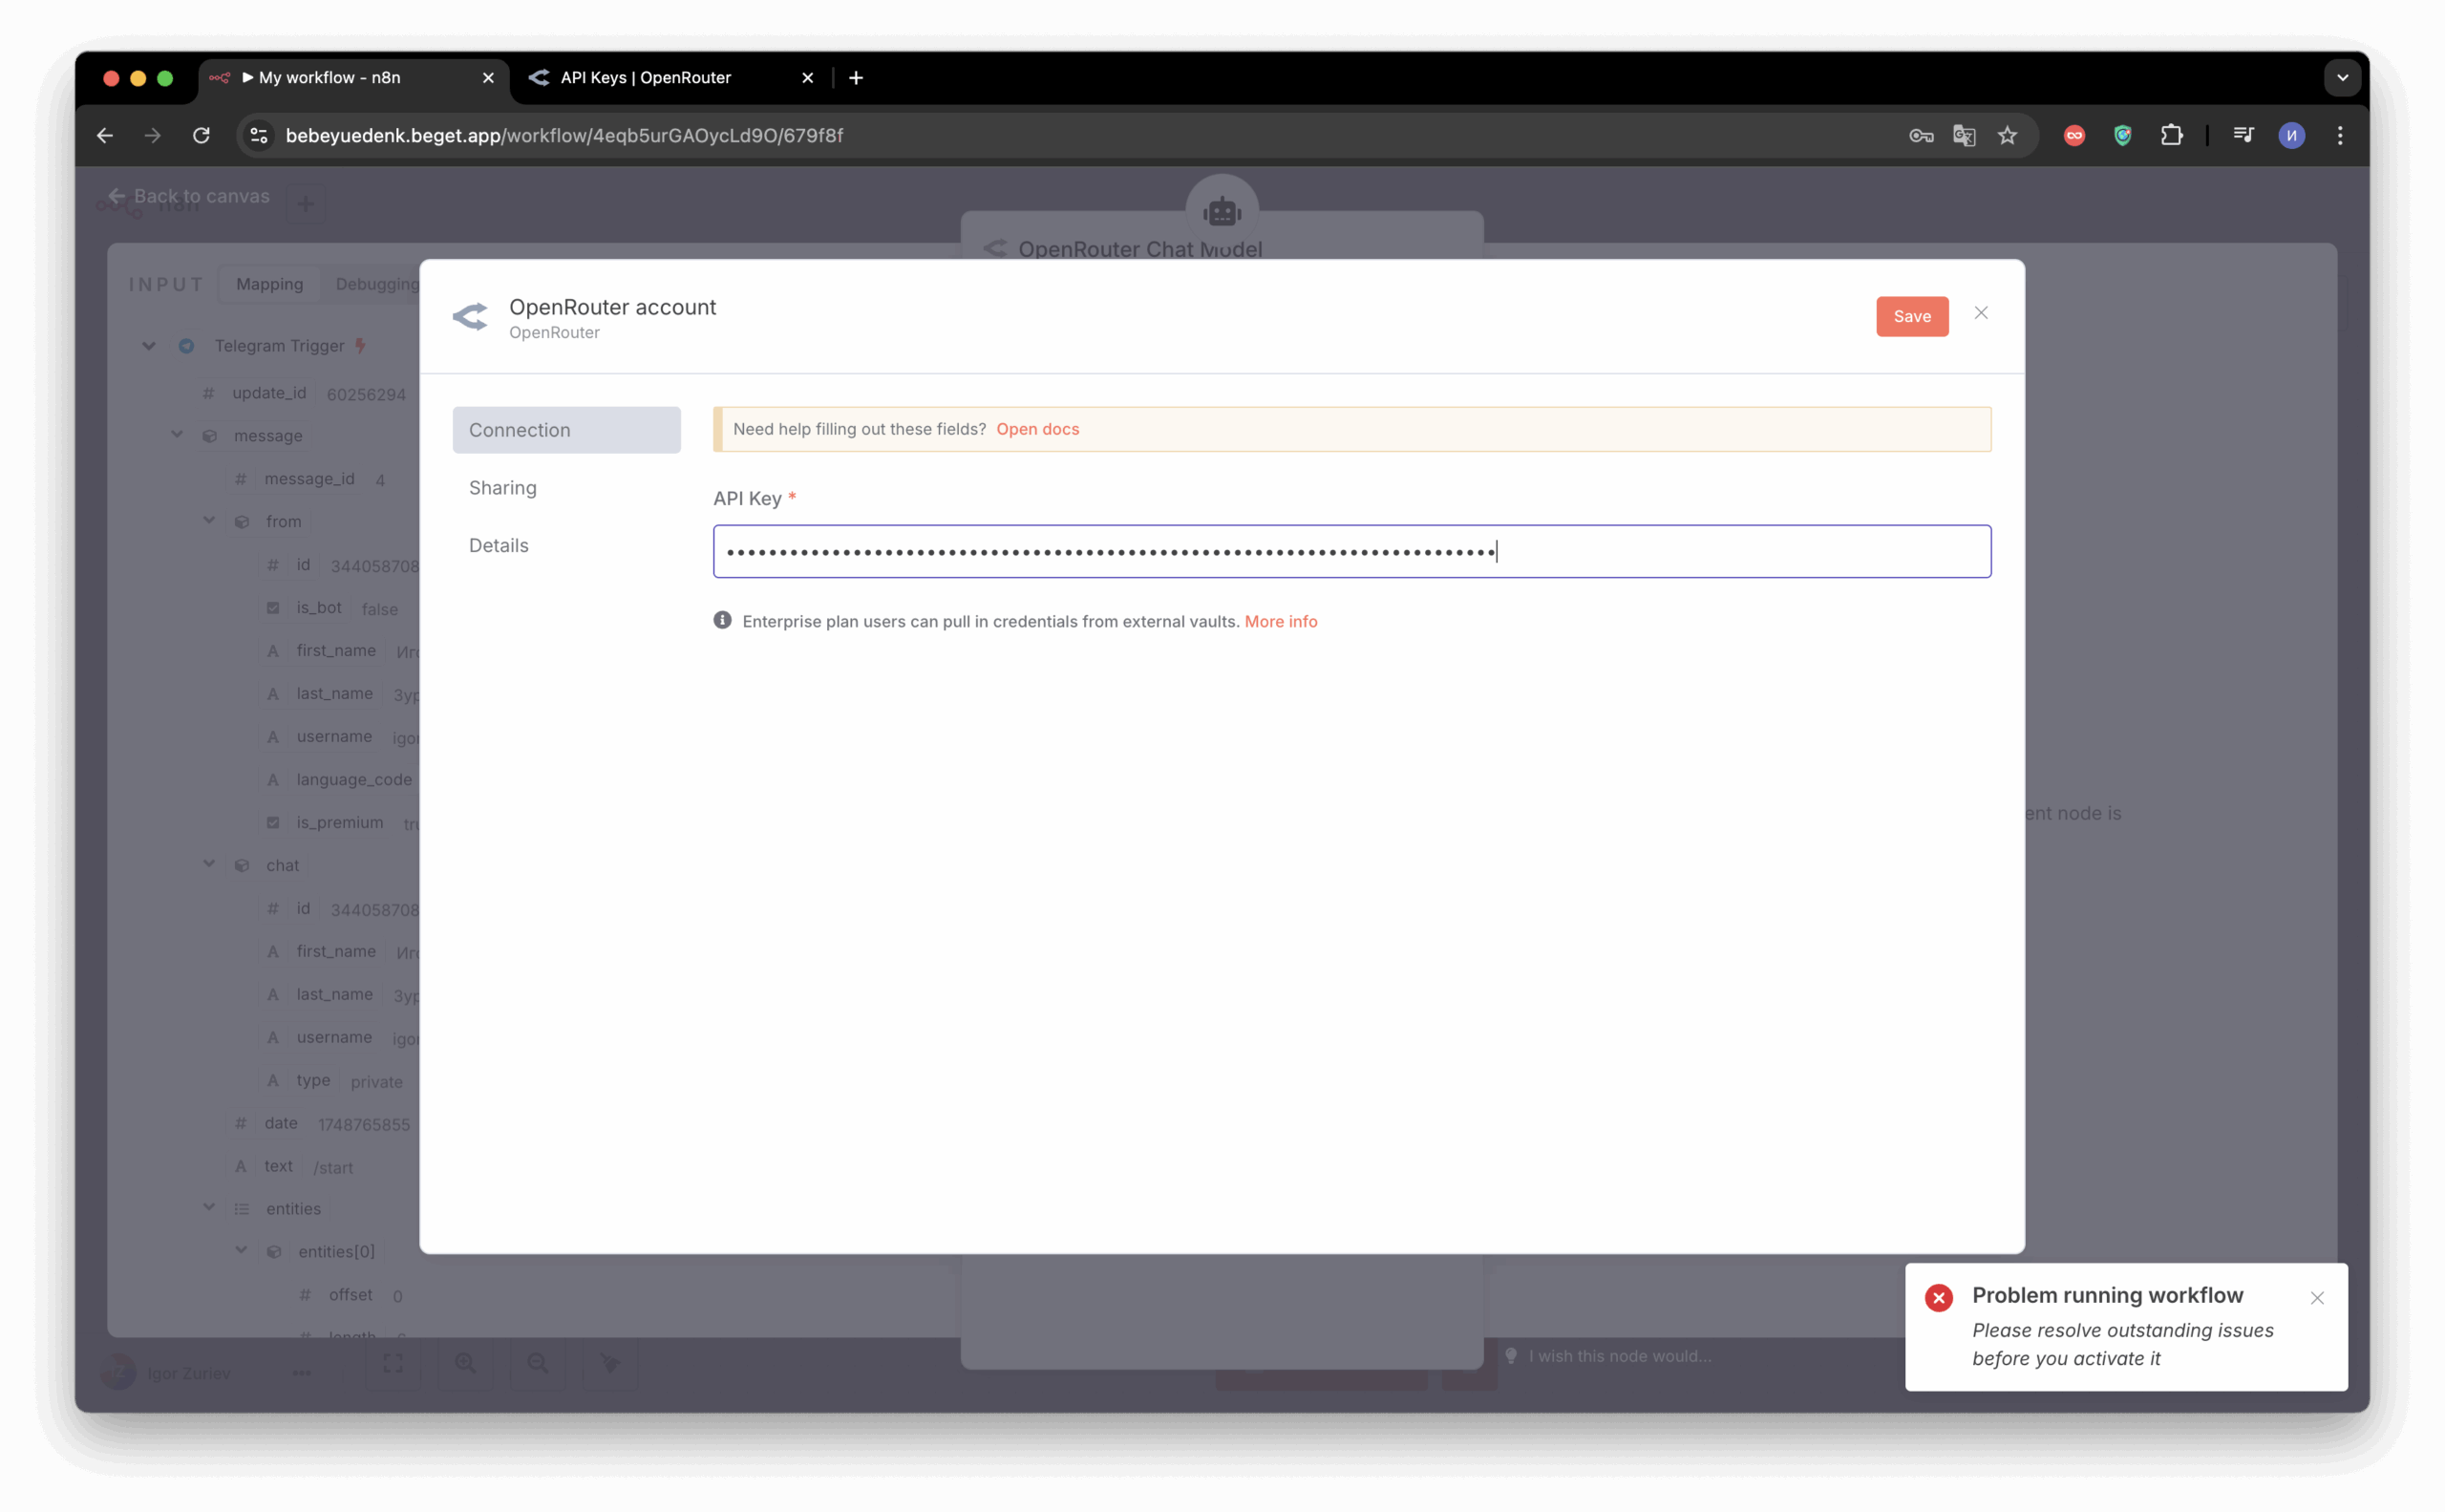
Task: Open the browser extensions puzzle icon
Action: 2171,135
